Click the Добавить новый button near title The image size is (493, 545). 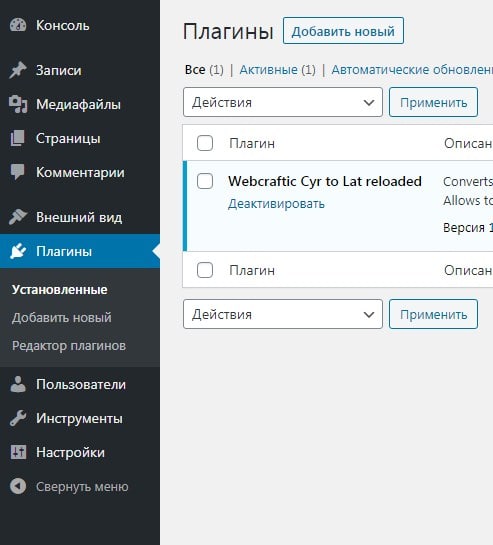click(x=343, y=31)
